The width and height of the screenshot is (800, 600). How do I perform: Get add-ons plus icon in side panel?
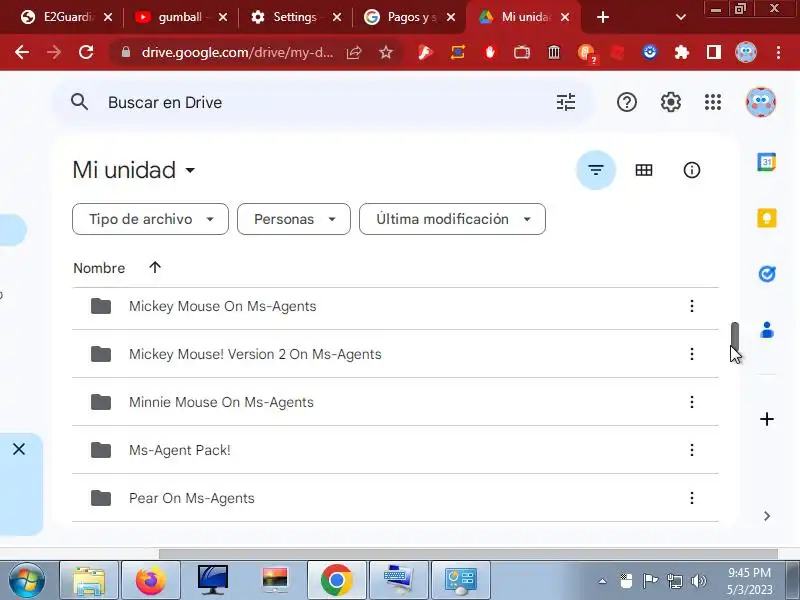766,419
